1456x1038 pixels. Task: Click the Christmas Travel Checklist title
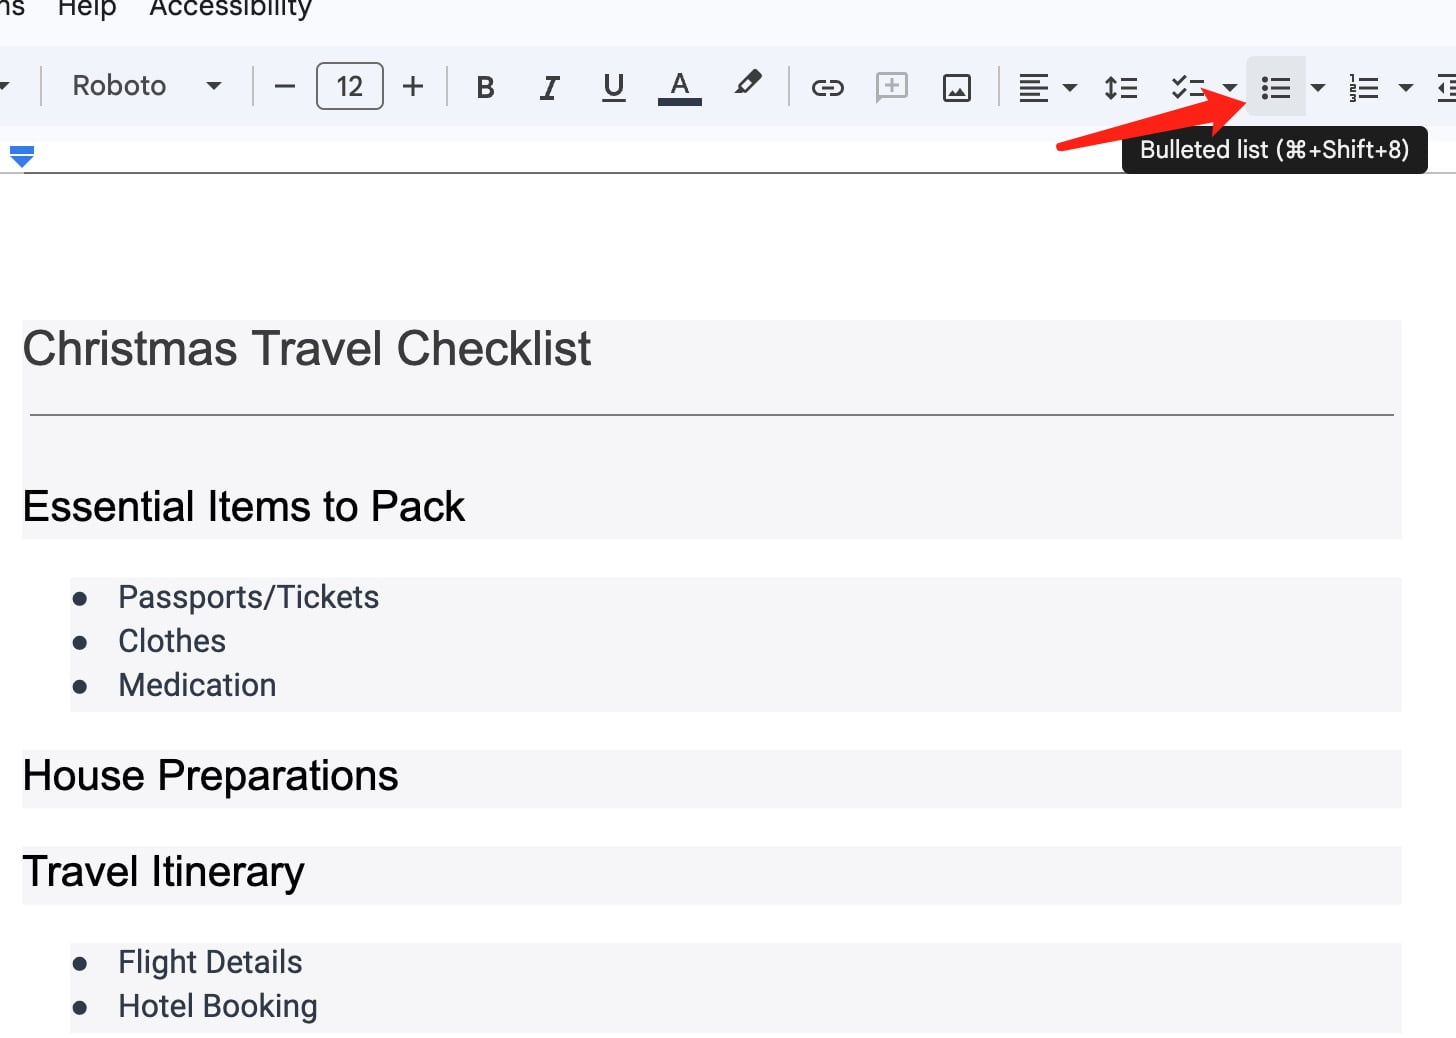pos(307,349)
